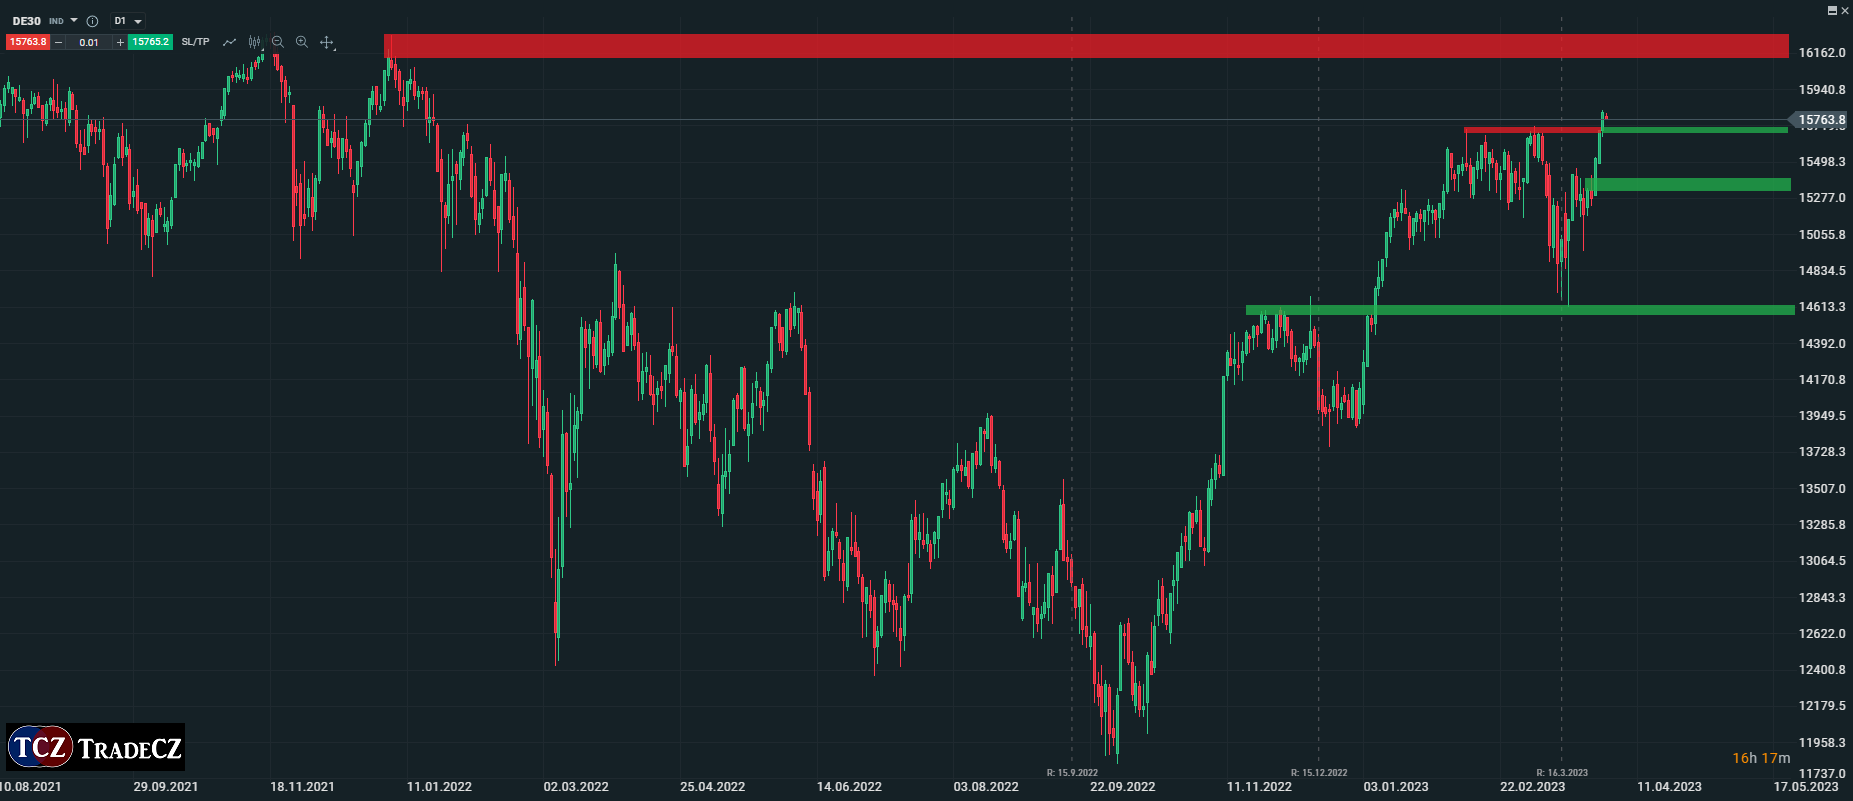The width and height of the screenshot is (1853, 801).
Task: Open the D1 timeframe dropdown
Action: click(127, 21)
